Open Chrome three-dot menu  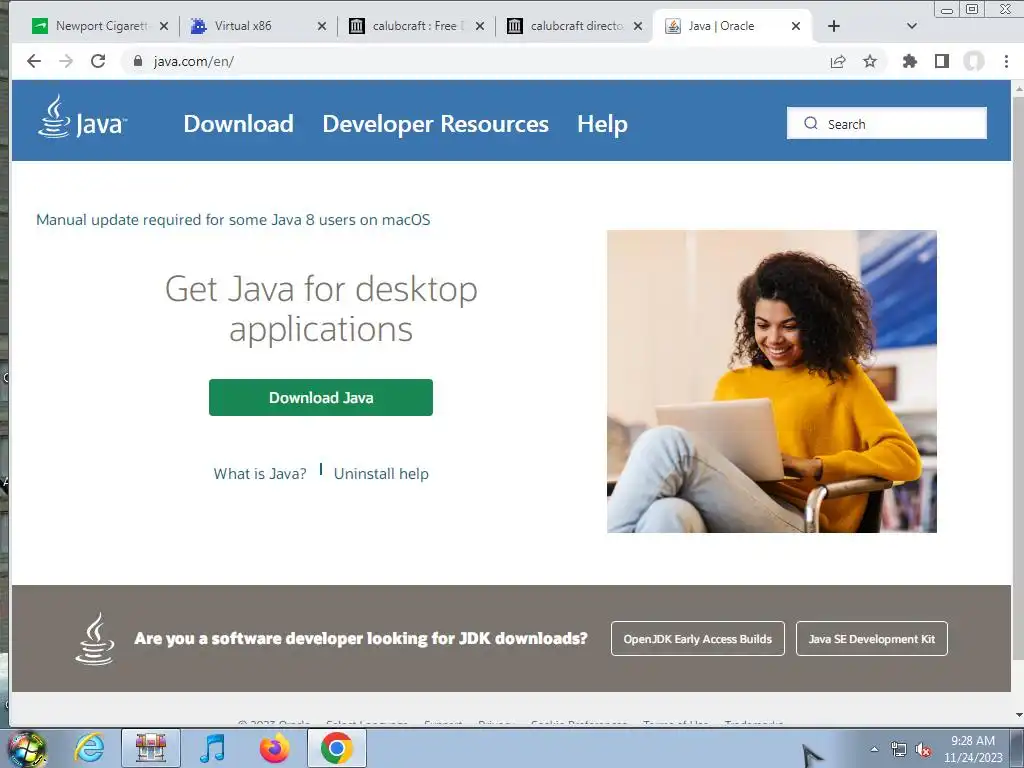(x=1006, y=61)
